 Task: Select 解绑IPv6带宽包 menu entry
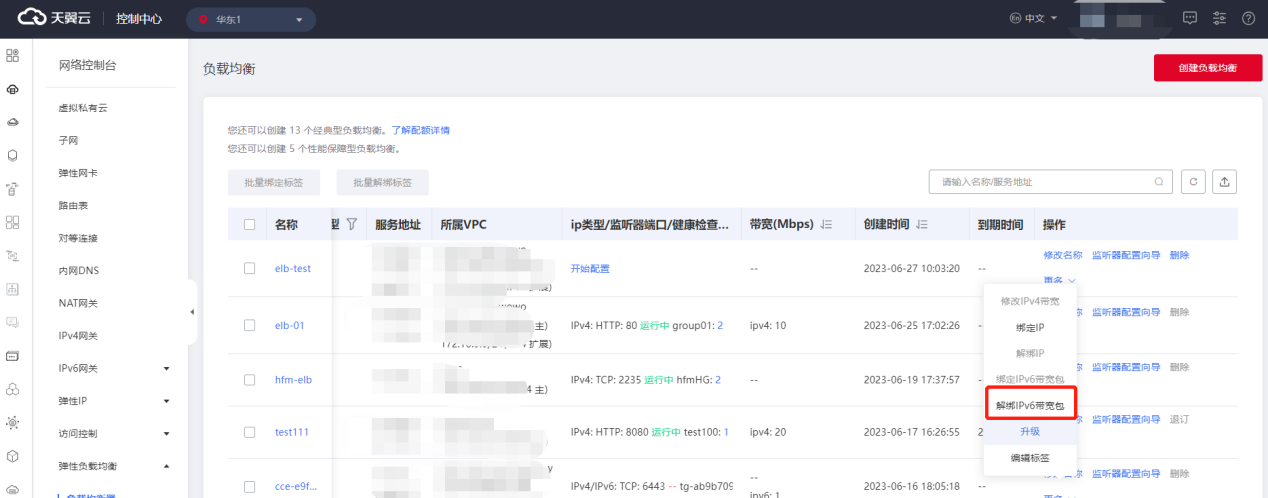coord(1031,405)
